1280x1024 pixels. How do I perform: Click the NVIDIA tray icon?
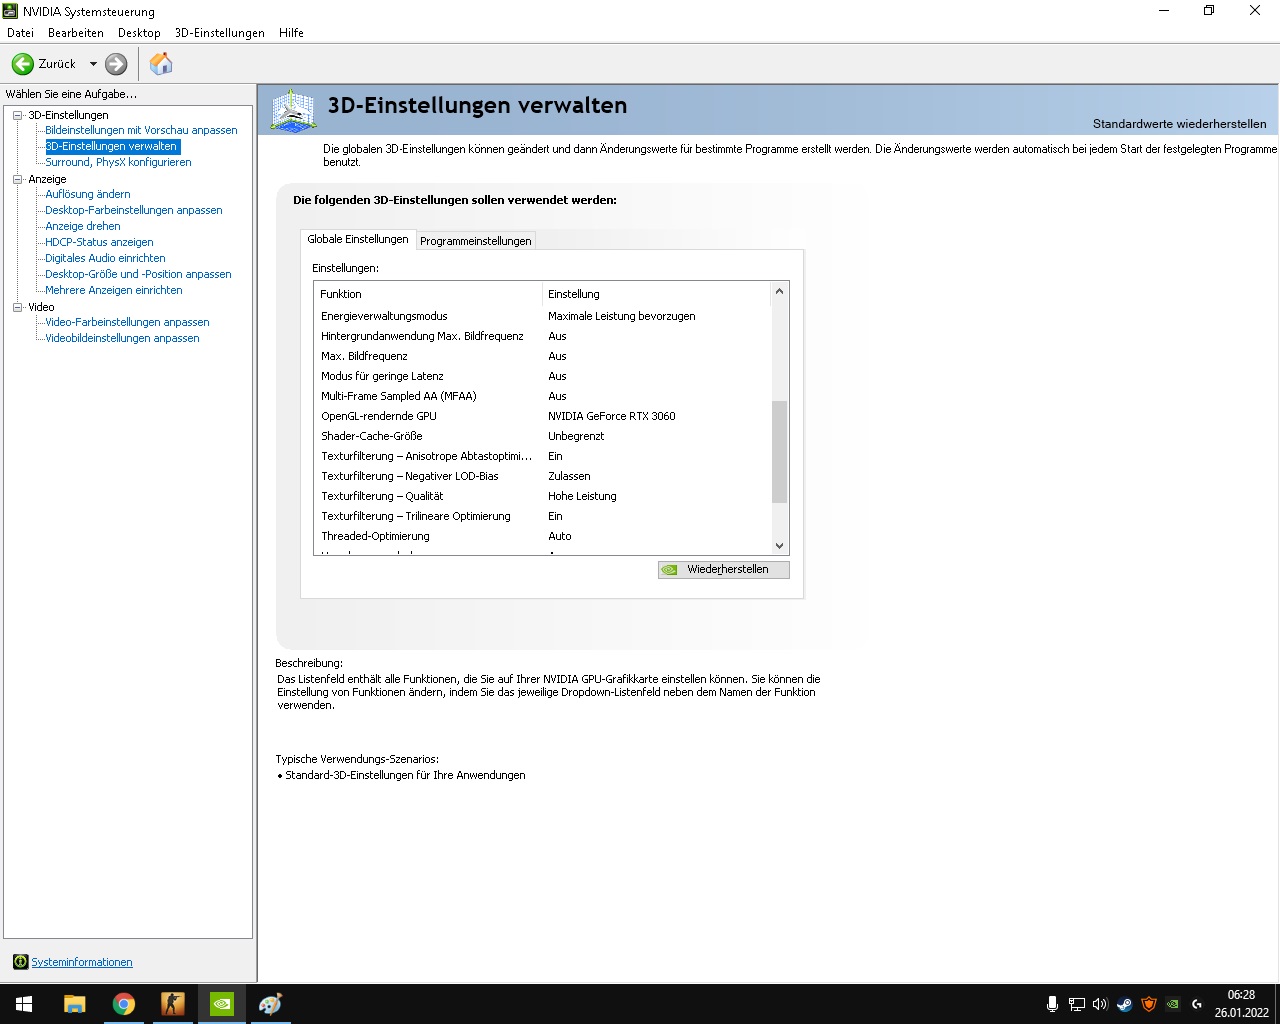pos(1173,1004)
